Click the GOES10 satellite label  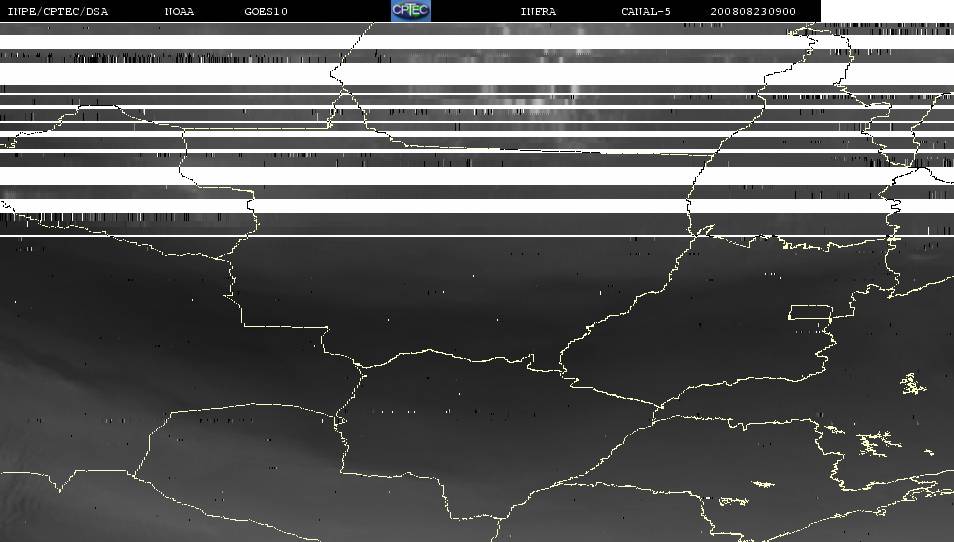(266, 12)
